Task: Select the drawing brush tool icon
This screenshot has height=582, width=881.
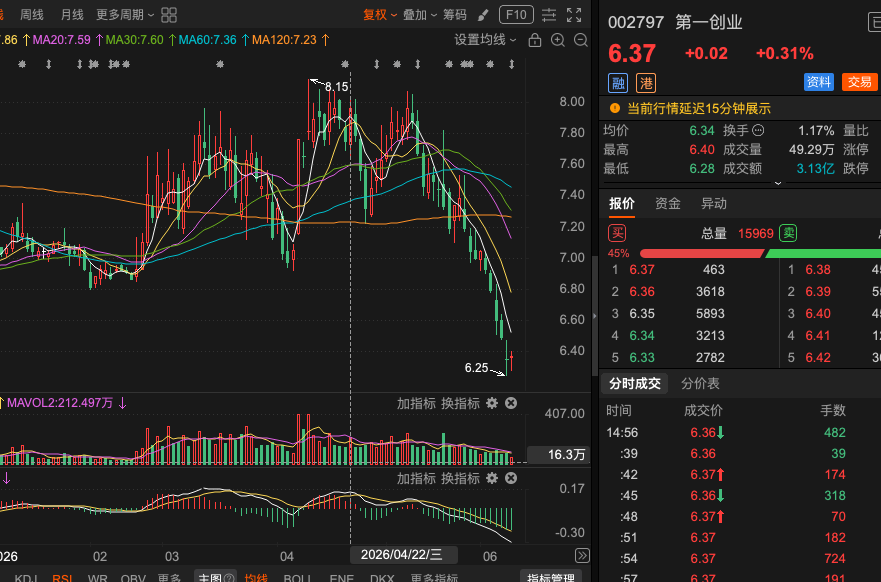Action: (x=483, y=15)
